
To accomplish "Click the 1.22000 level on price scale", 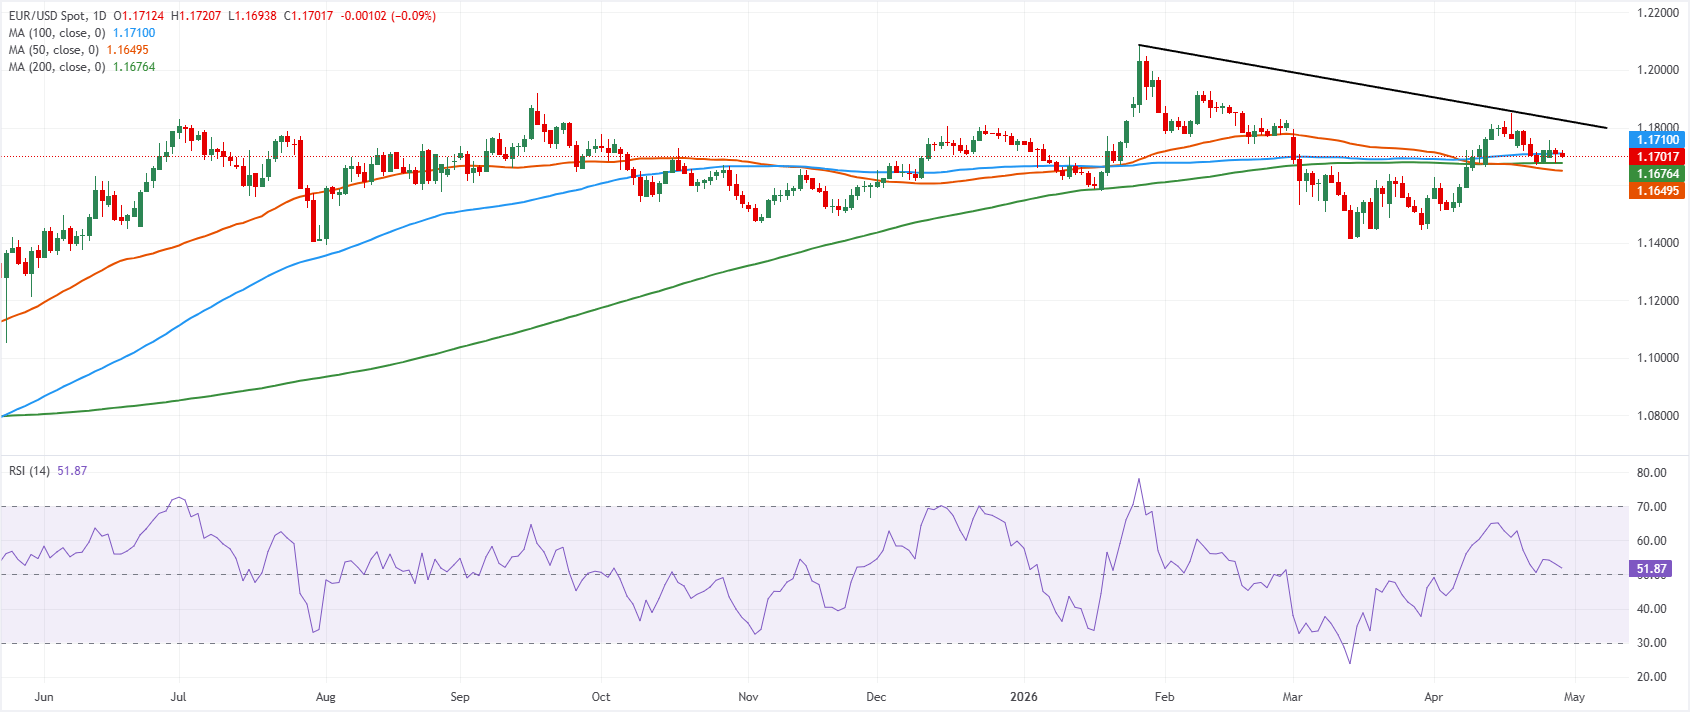I will coord(1657,13).
